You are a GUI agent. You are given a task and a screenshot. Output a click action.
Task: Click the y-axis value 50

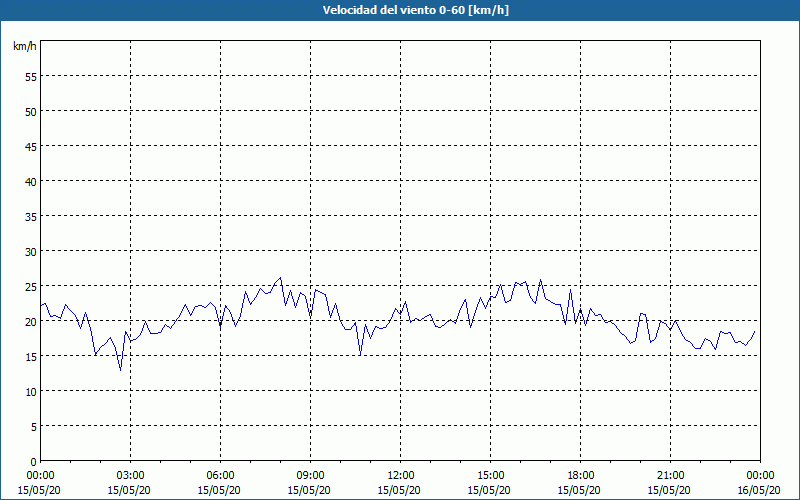point(31,112)
